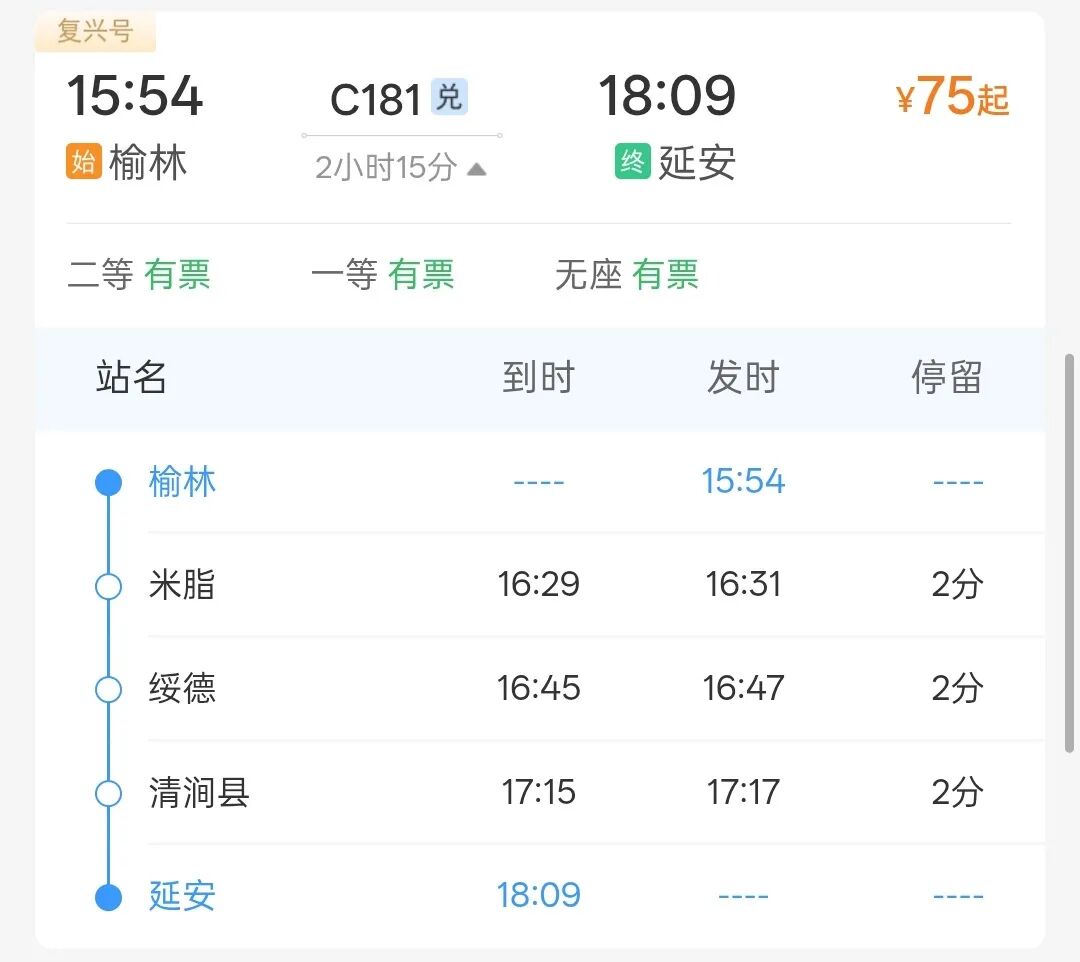The image size is (1080, 962).
Task: Collapse timetable via 2小时15分 duration text
Action: [386, 167]
